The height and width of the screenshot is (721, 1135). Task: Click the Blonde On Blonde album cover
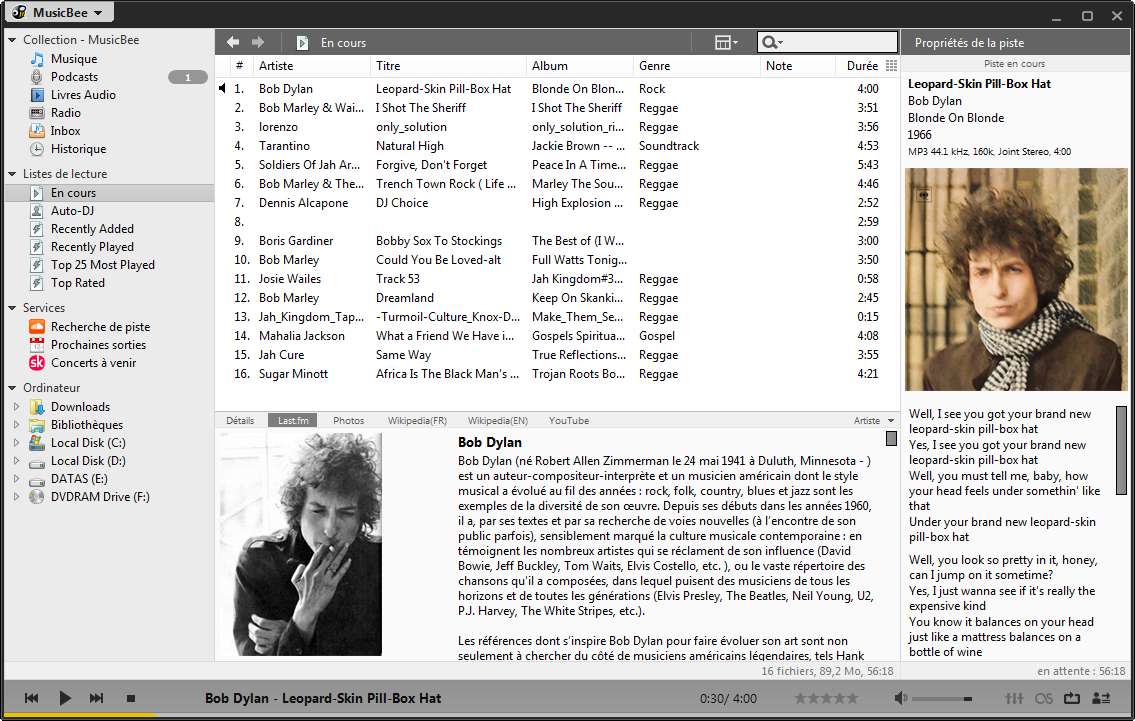click(1016, 279)
